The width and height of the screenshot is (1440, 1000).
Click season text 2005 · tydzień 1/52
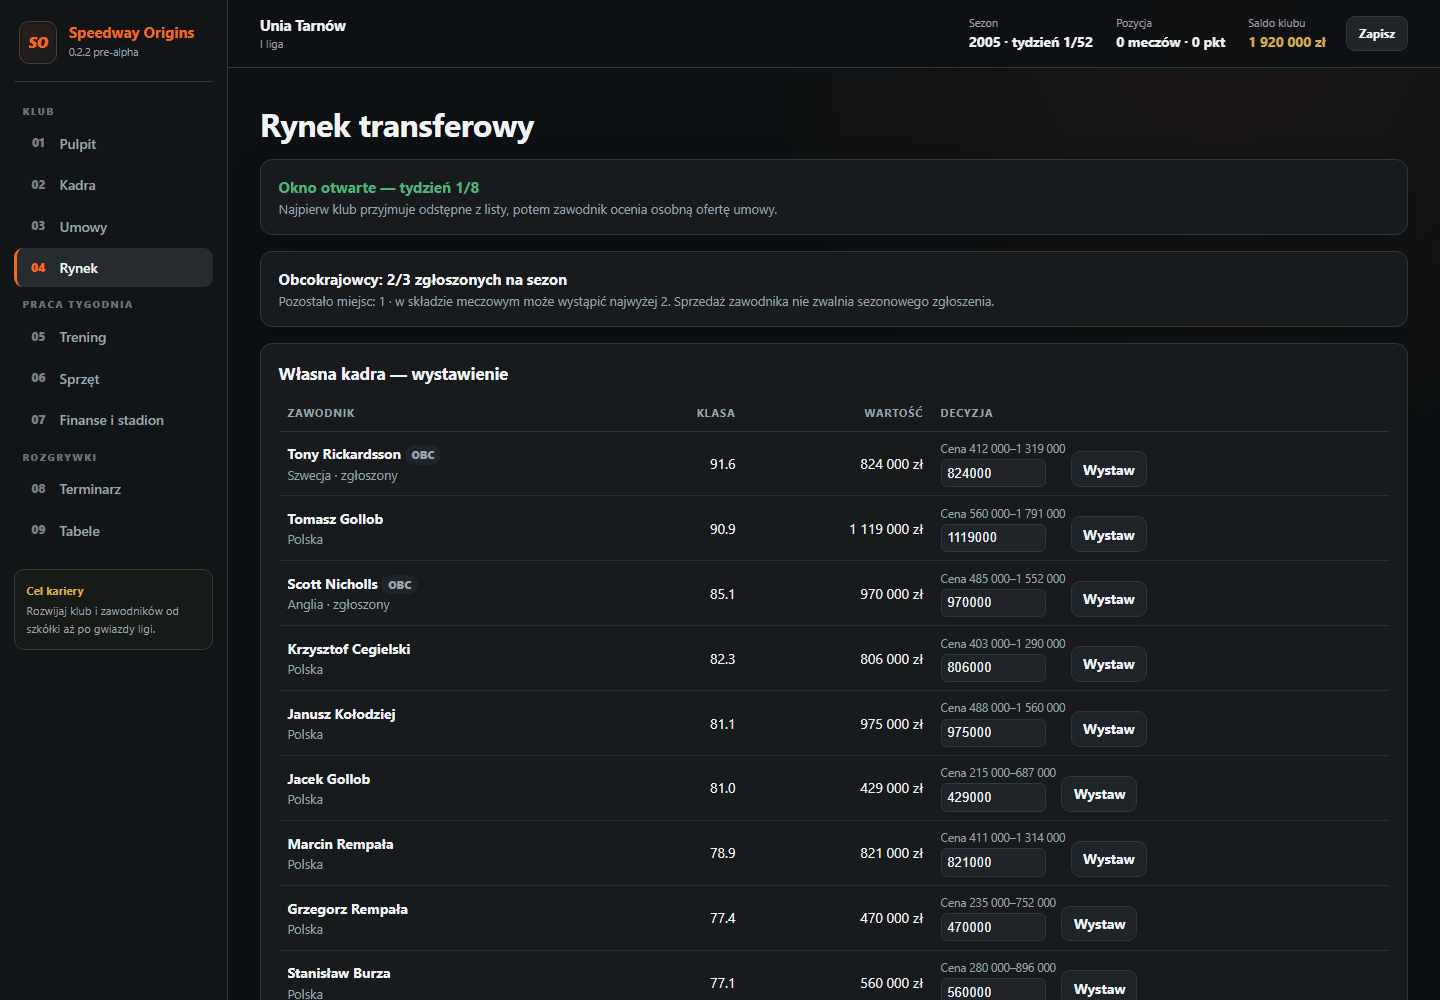pos(1030,42)
